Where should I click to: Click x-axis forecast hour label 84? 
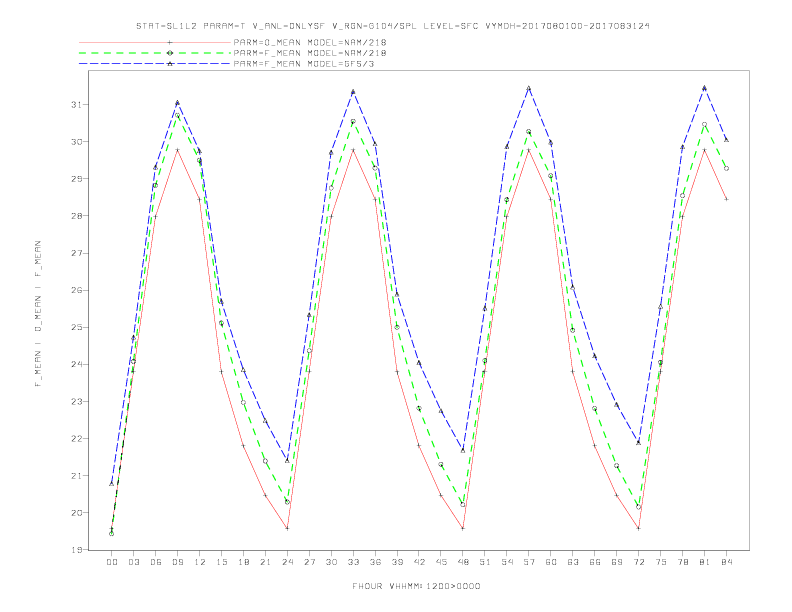tap(726, 562)
